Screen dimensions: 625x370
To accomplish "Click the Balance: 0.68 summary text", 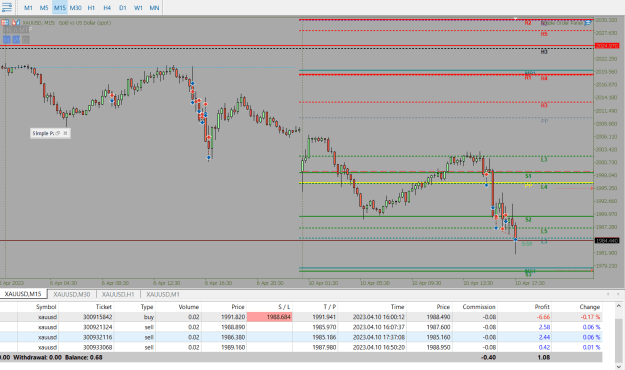I will (x=83, y=357).
